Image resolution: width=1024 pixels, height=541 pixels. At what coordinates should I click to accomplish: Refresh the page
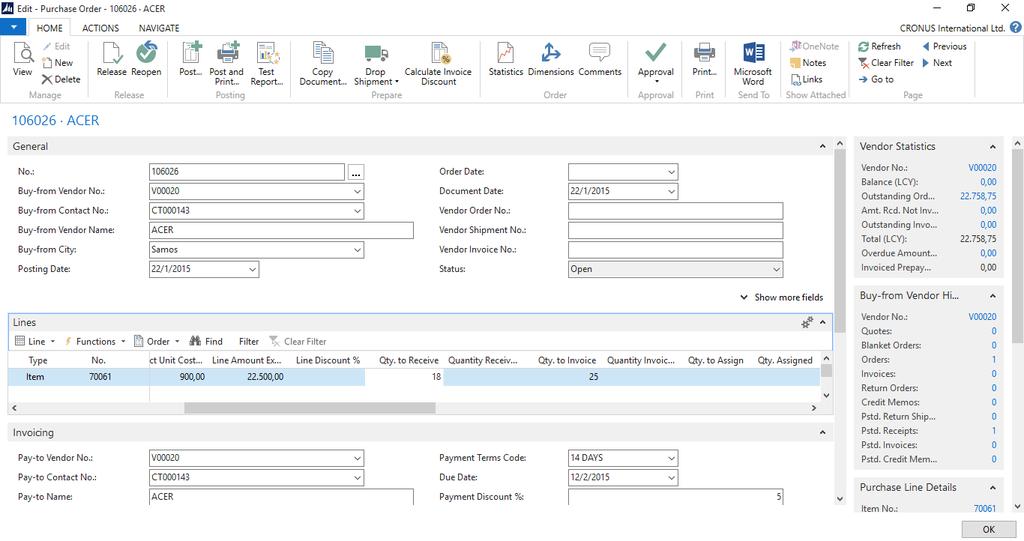[879, 46]
